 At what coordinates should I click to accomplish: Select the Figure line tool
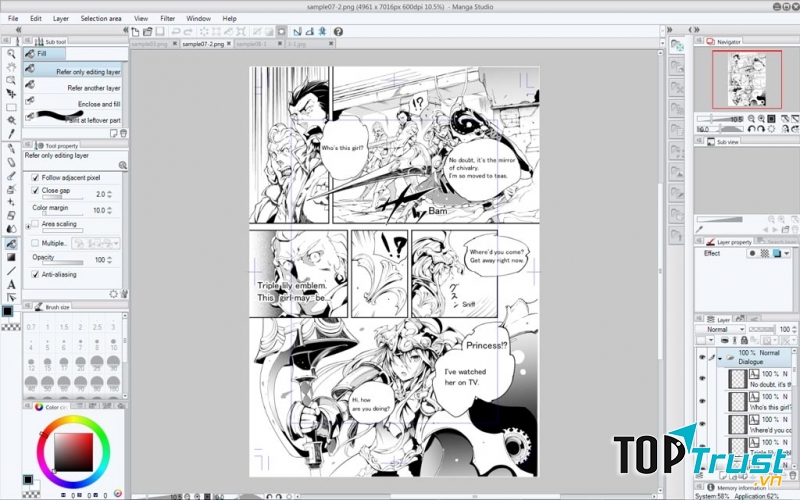coord(11,270)
